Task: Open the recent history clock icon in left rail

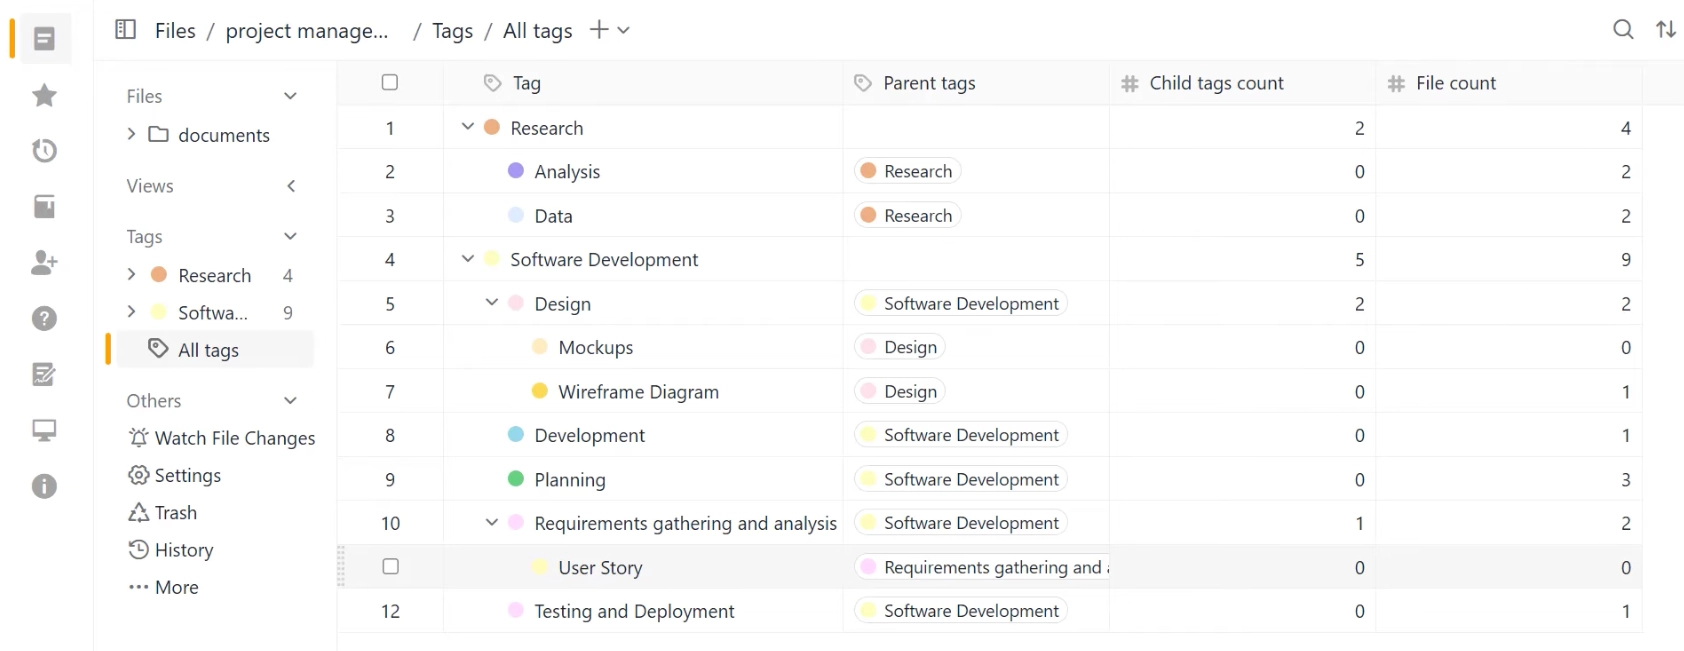Action: click(44, 151)
